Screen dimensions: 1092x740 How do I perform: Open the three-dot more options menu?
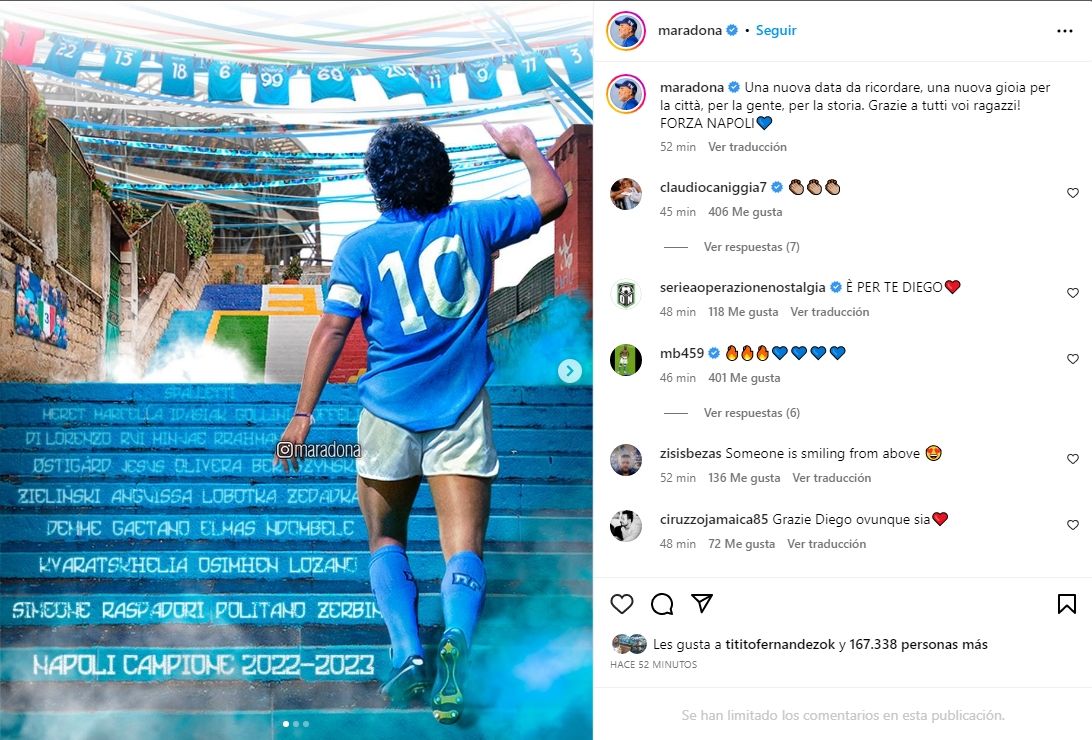tap(1065, 31)
